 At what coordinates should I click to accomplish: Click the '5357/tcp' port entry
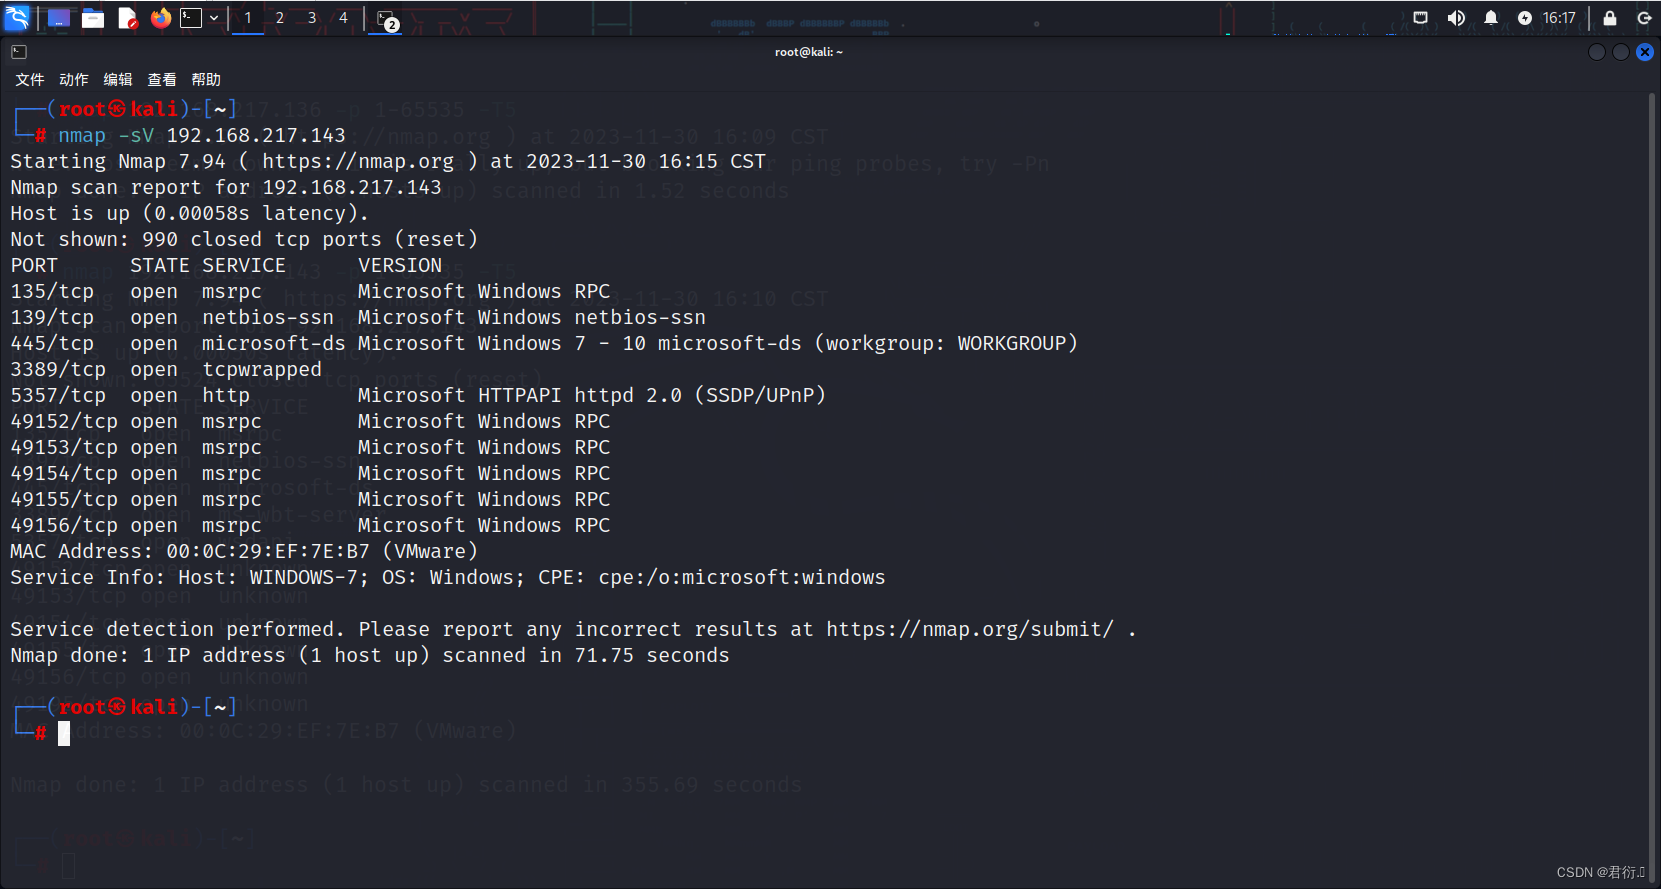[x=58, y=395]
